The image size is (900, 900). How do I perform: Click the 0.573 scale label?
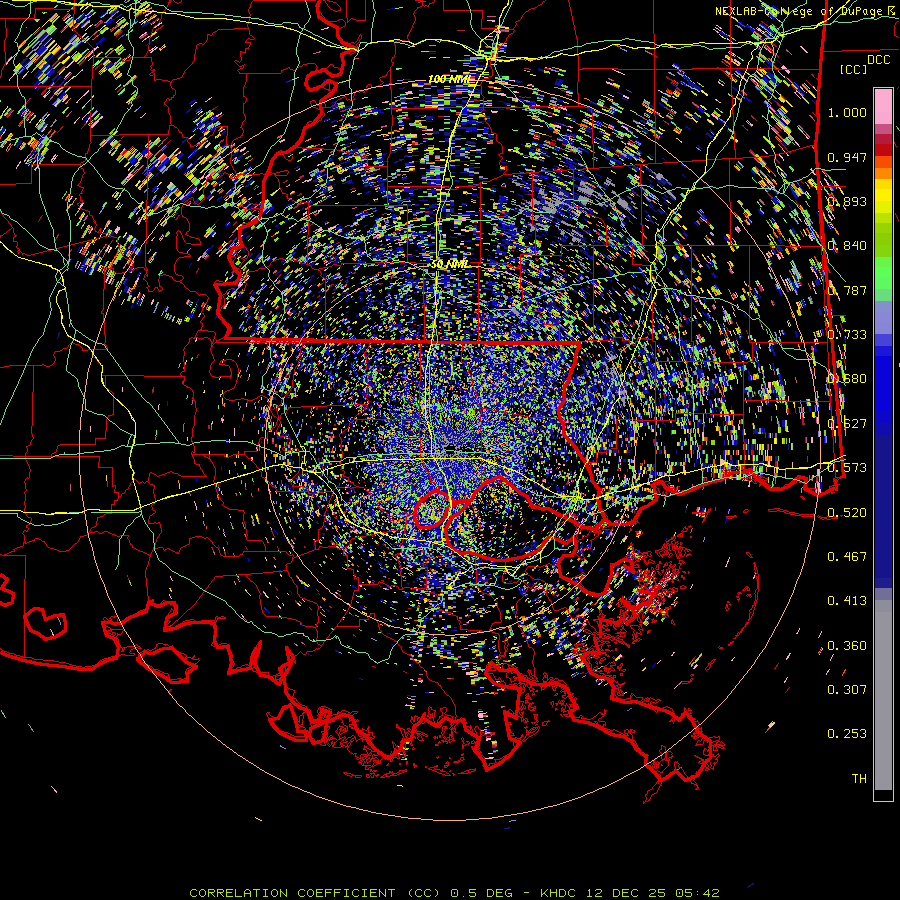[x=847, y=468]
